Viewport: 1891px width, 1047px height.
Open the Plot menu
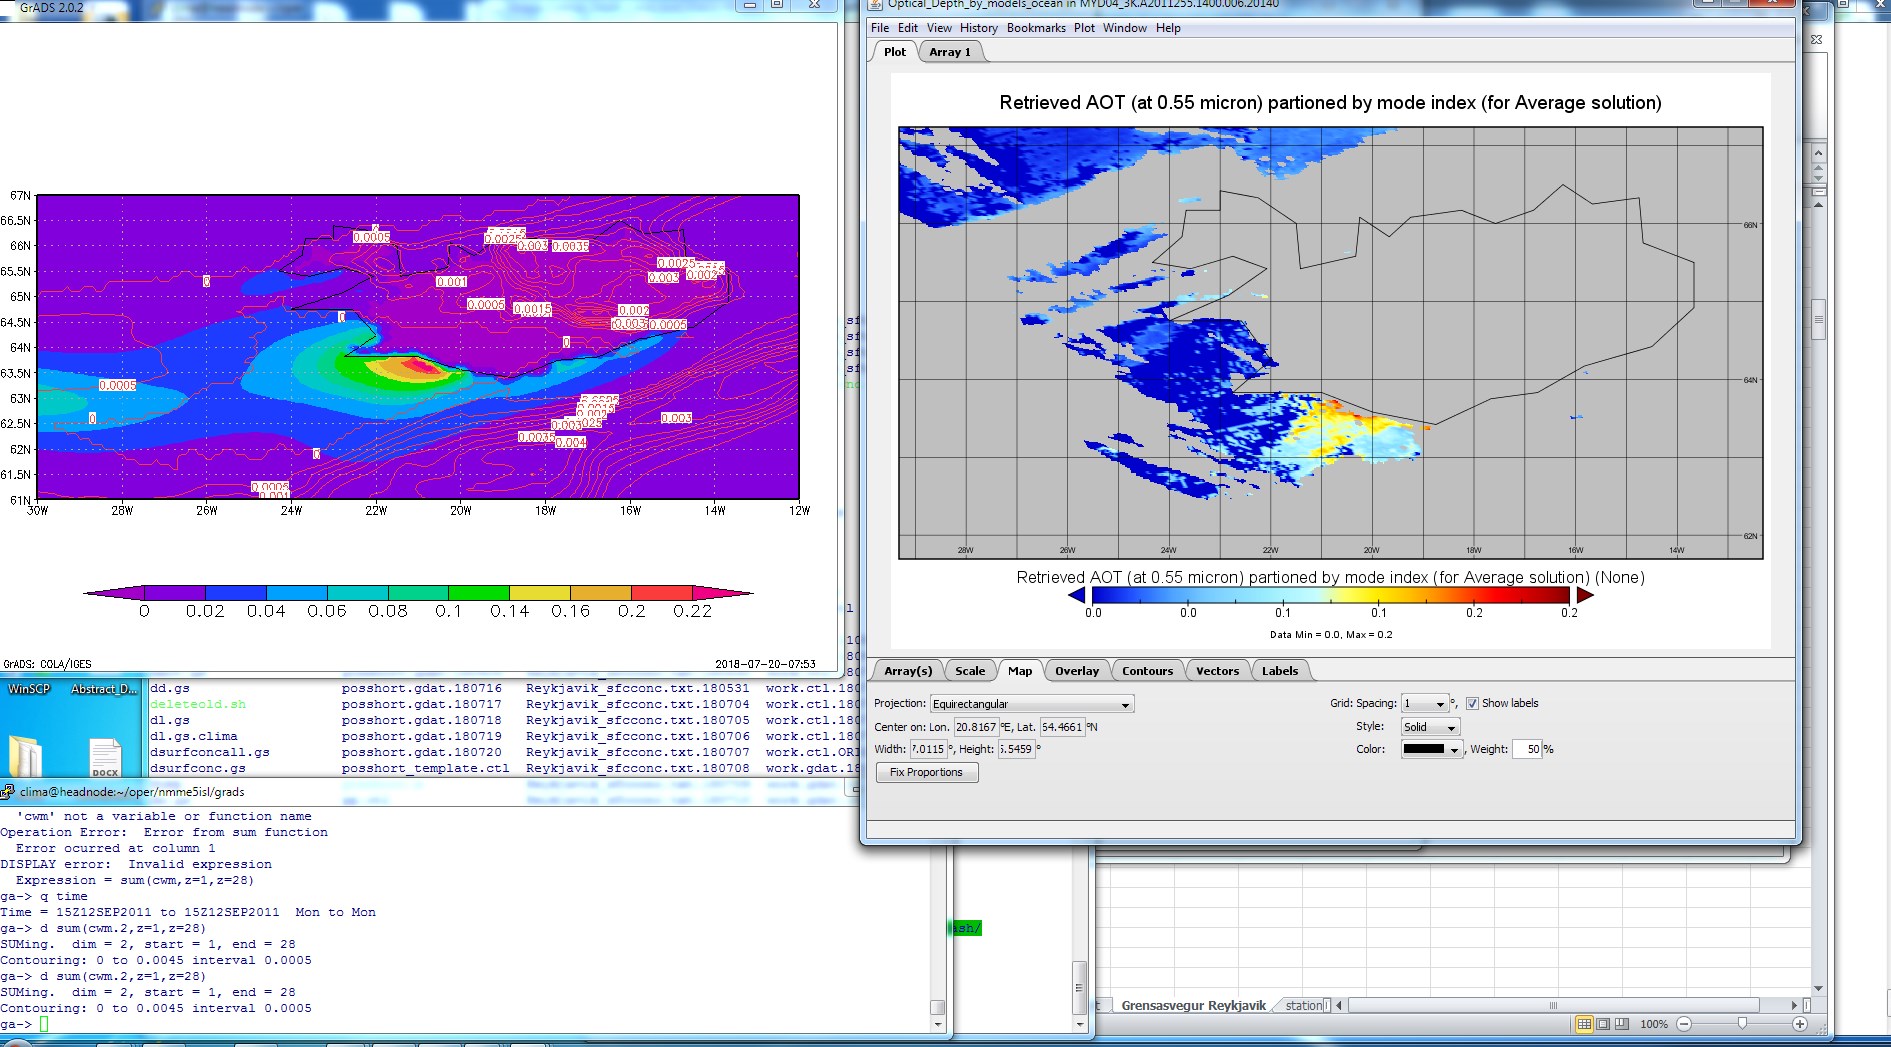[1084, 28]
